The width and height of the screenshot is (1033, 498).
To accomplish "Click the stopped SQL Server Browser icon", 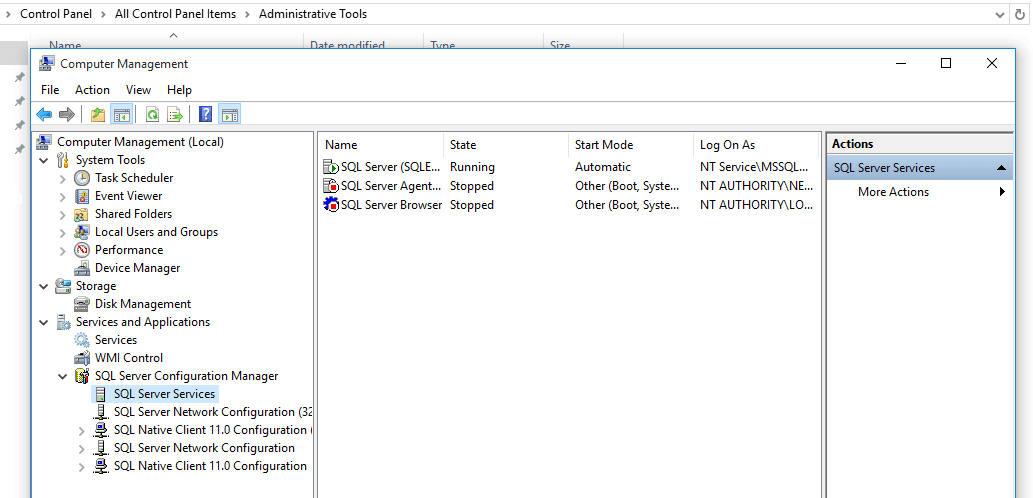I will [331, 205].
